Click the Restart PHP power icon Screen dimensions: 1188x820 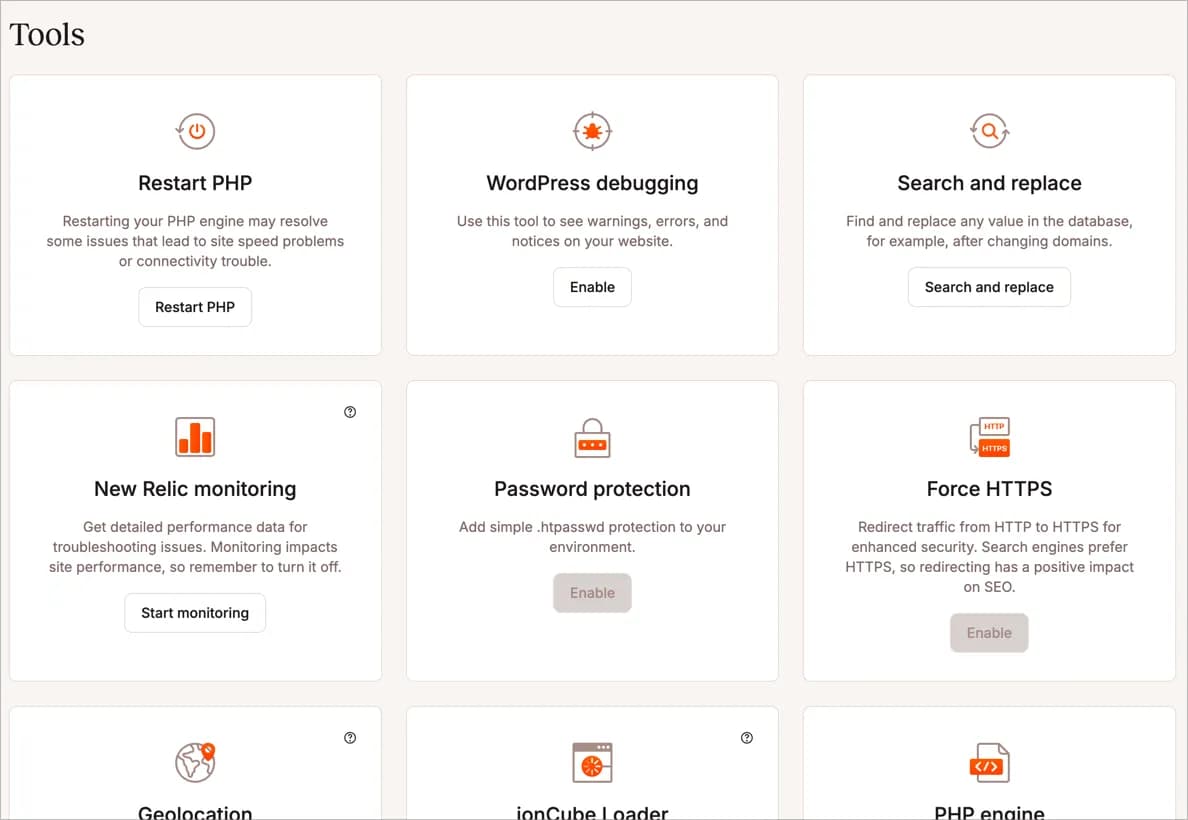(195, 131)
